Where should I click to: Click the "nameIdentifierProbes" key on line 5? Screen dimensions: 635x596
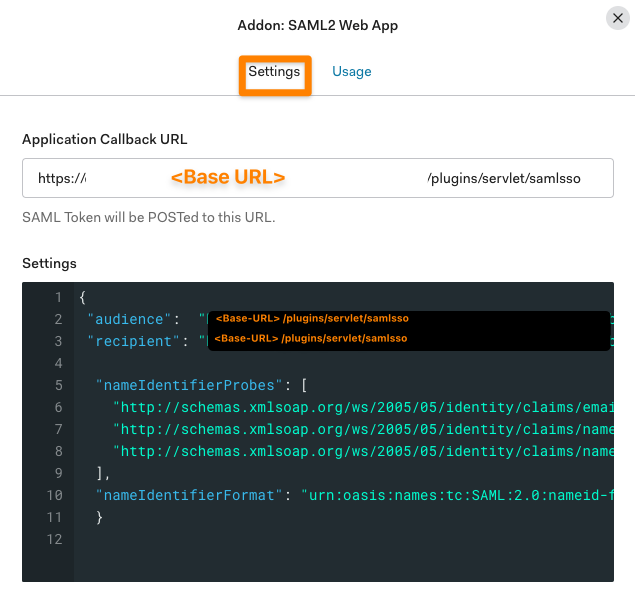point(189,385)
